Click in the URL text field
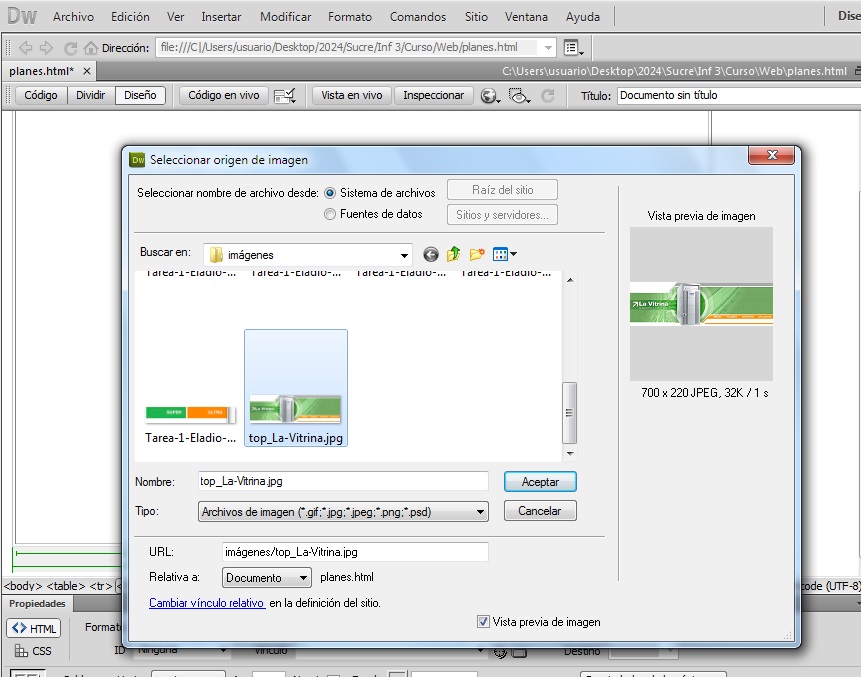The height and width of the screenshot is (677, 861). [354, 552]
